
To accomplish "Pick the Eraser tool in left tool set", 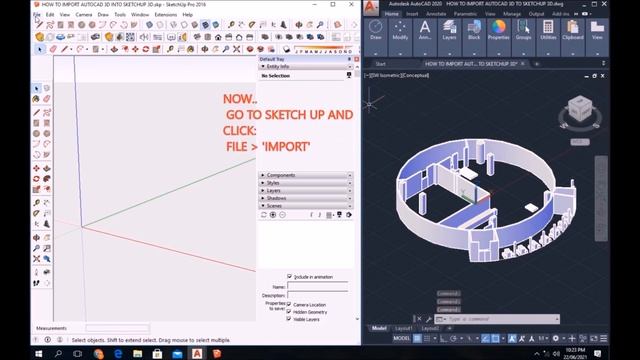I will (x=47, y=99).
